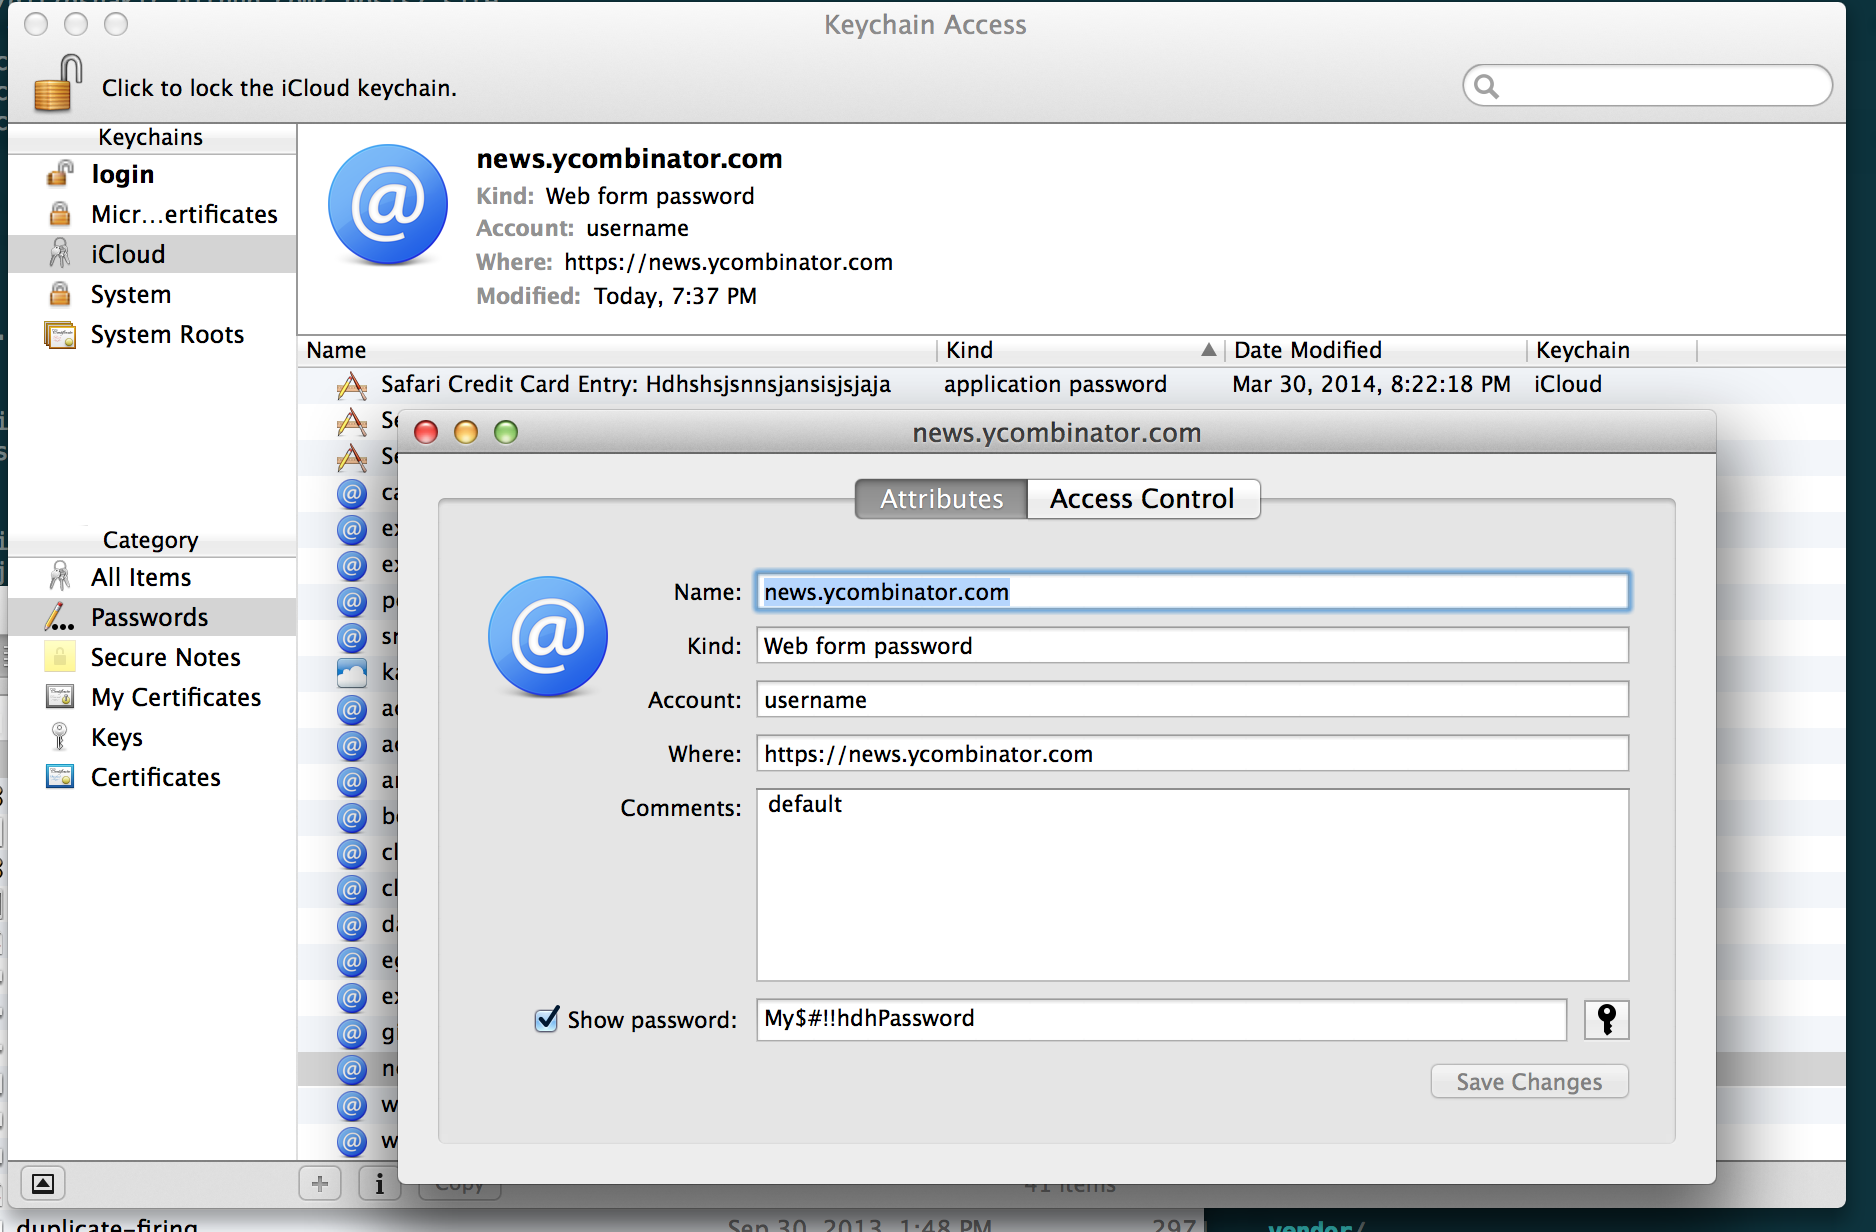Viewport: 1876px width, 1232px height.
Task: Click the login keychain unlocked padlock icon
Action: (x=60, y=174)
